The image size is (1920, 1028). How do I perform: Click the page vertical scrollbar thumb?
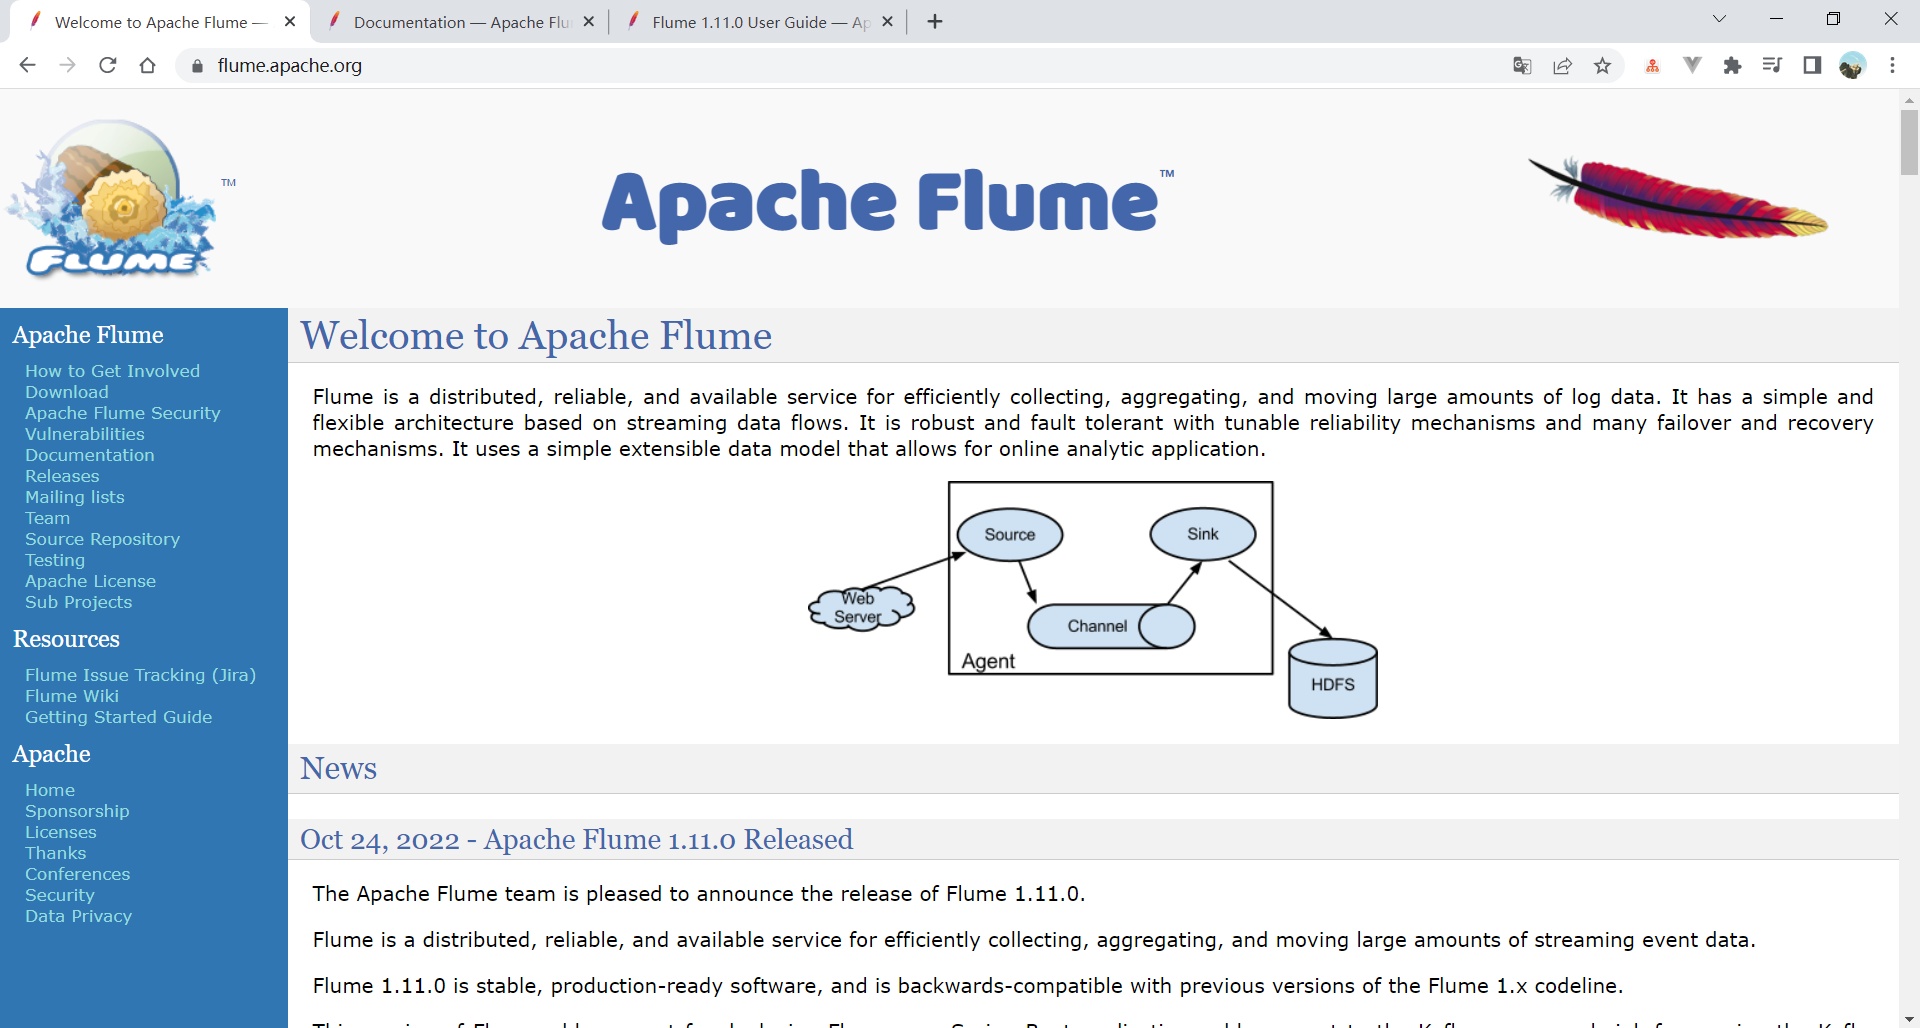point(1909,142)
